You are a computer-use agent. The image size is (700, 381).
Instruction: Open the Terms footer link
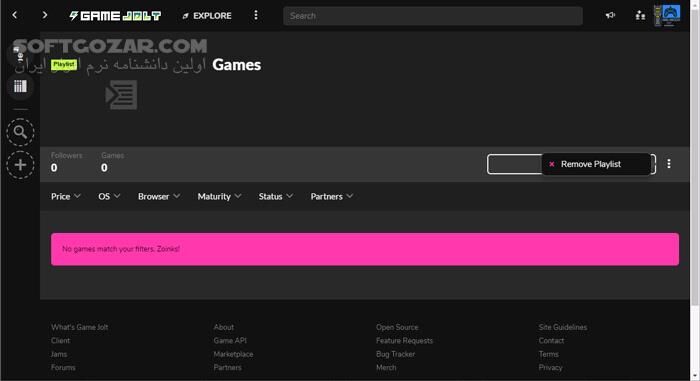(x=548, y=354)
